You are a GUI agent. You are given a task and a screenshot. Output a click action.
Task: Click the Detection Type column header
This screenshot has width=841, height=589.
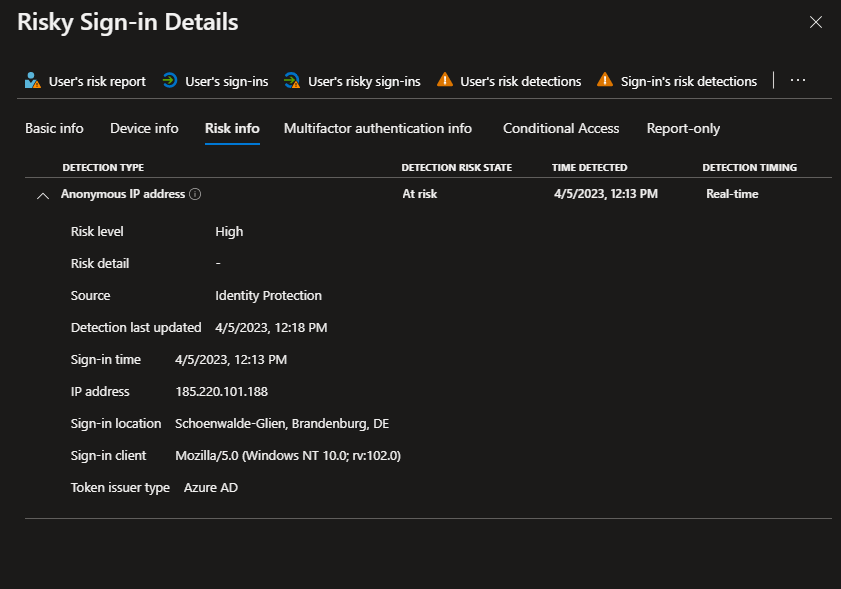[103, 168]
